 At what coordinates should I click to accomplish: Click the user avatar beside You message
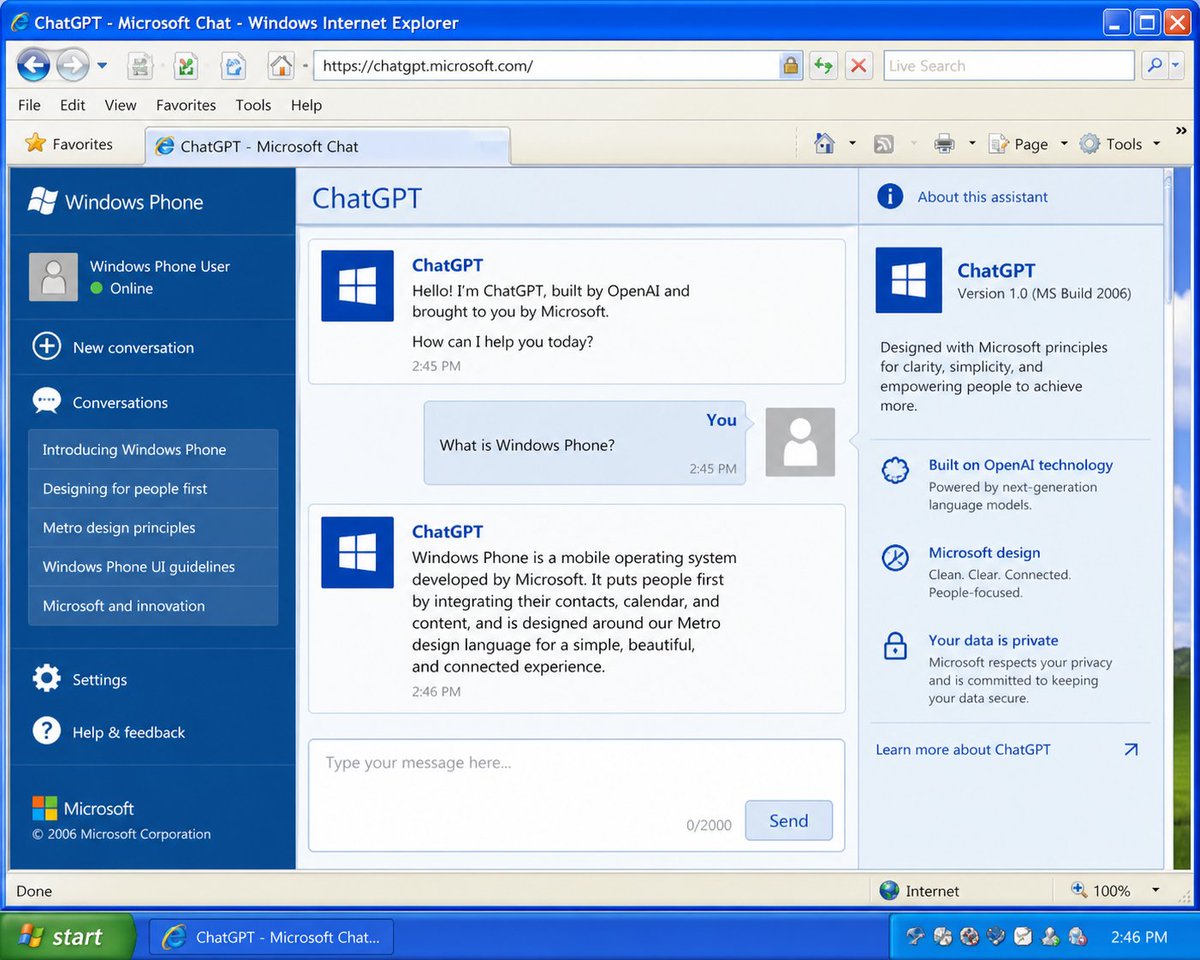[800, 442]
